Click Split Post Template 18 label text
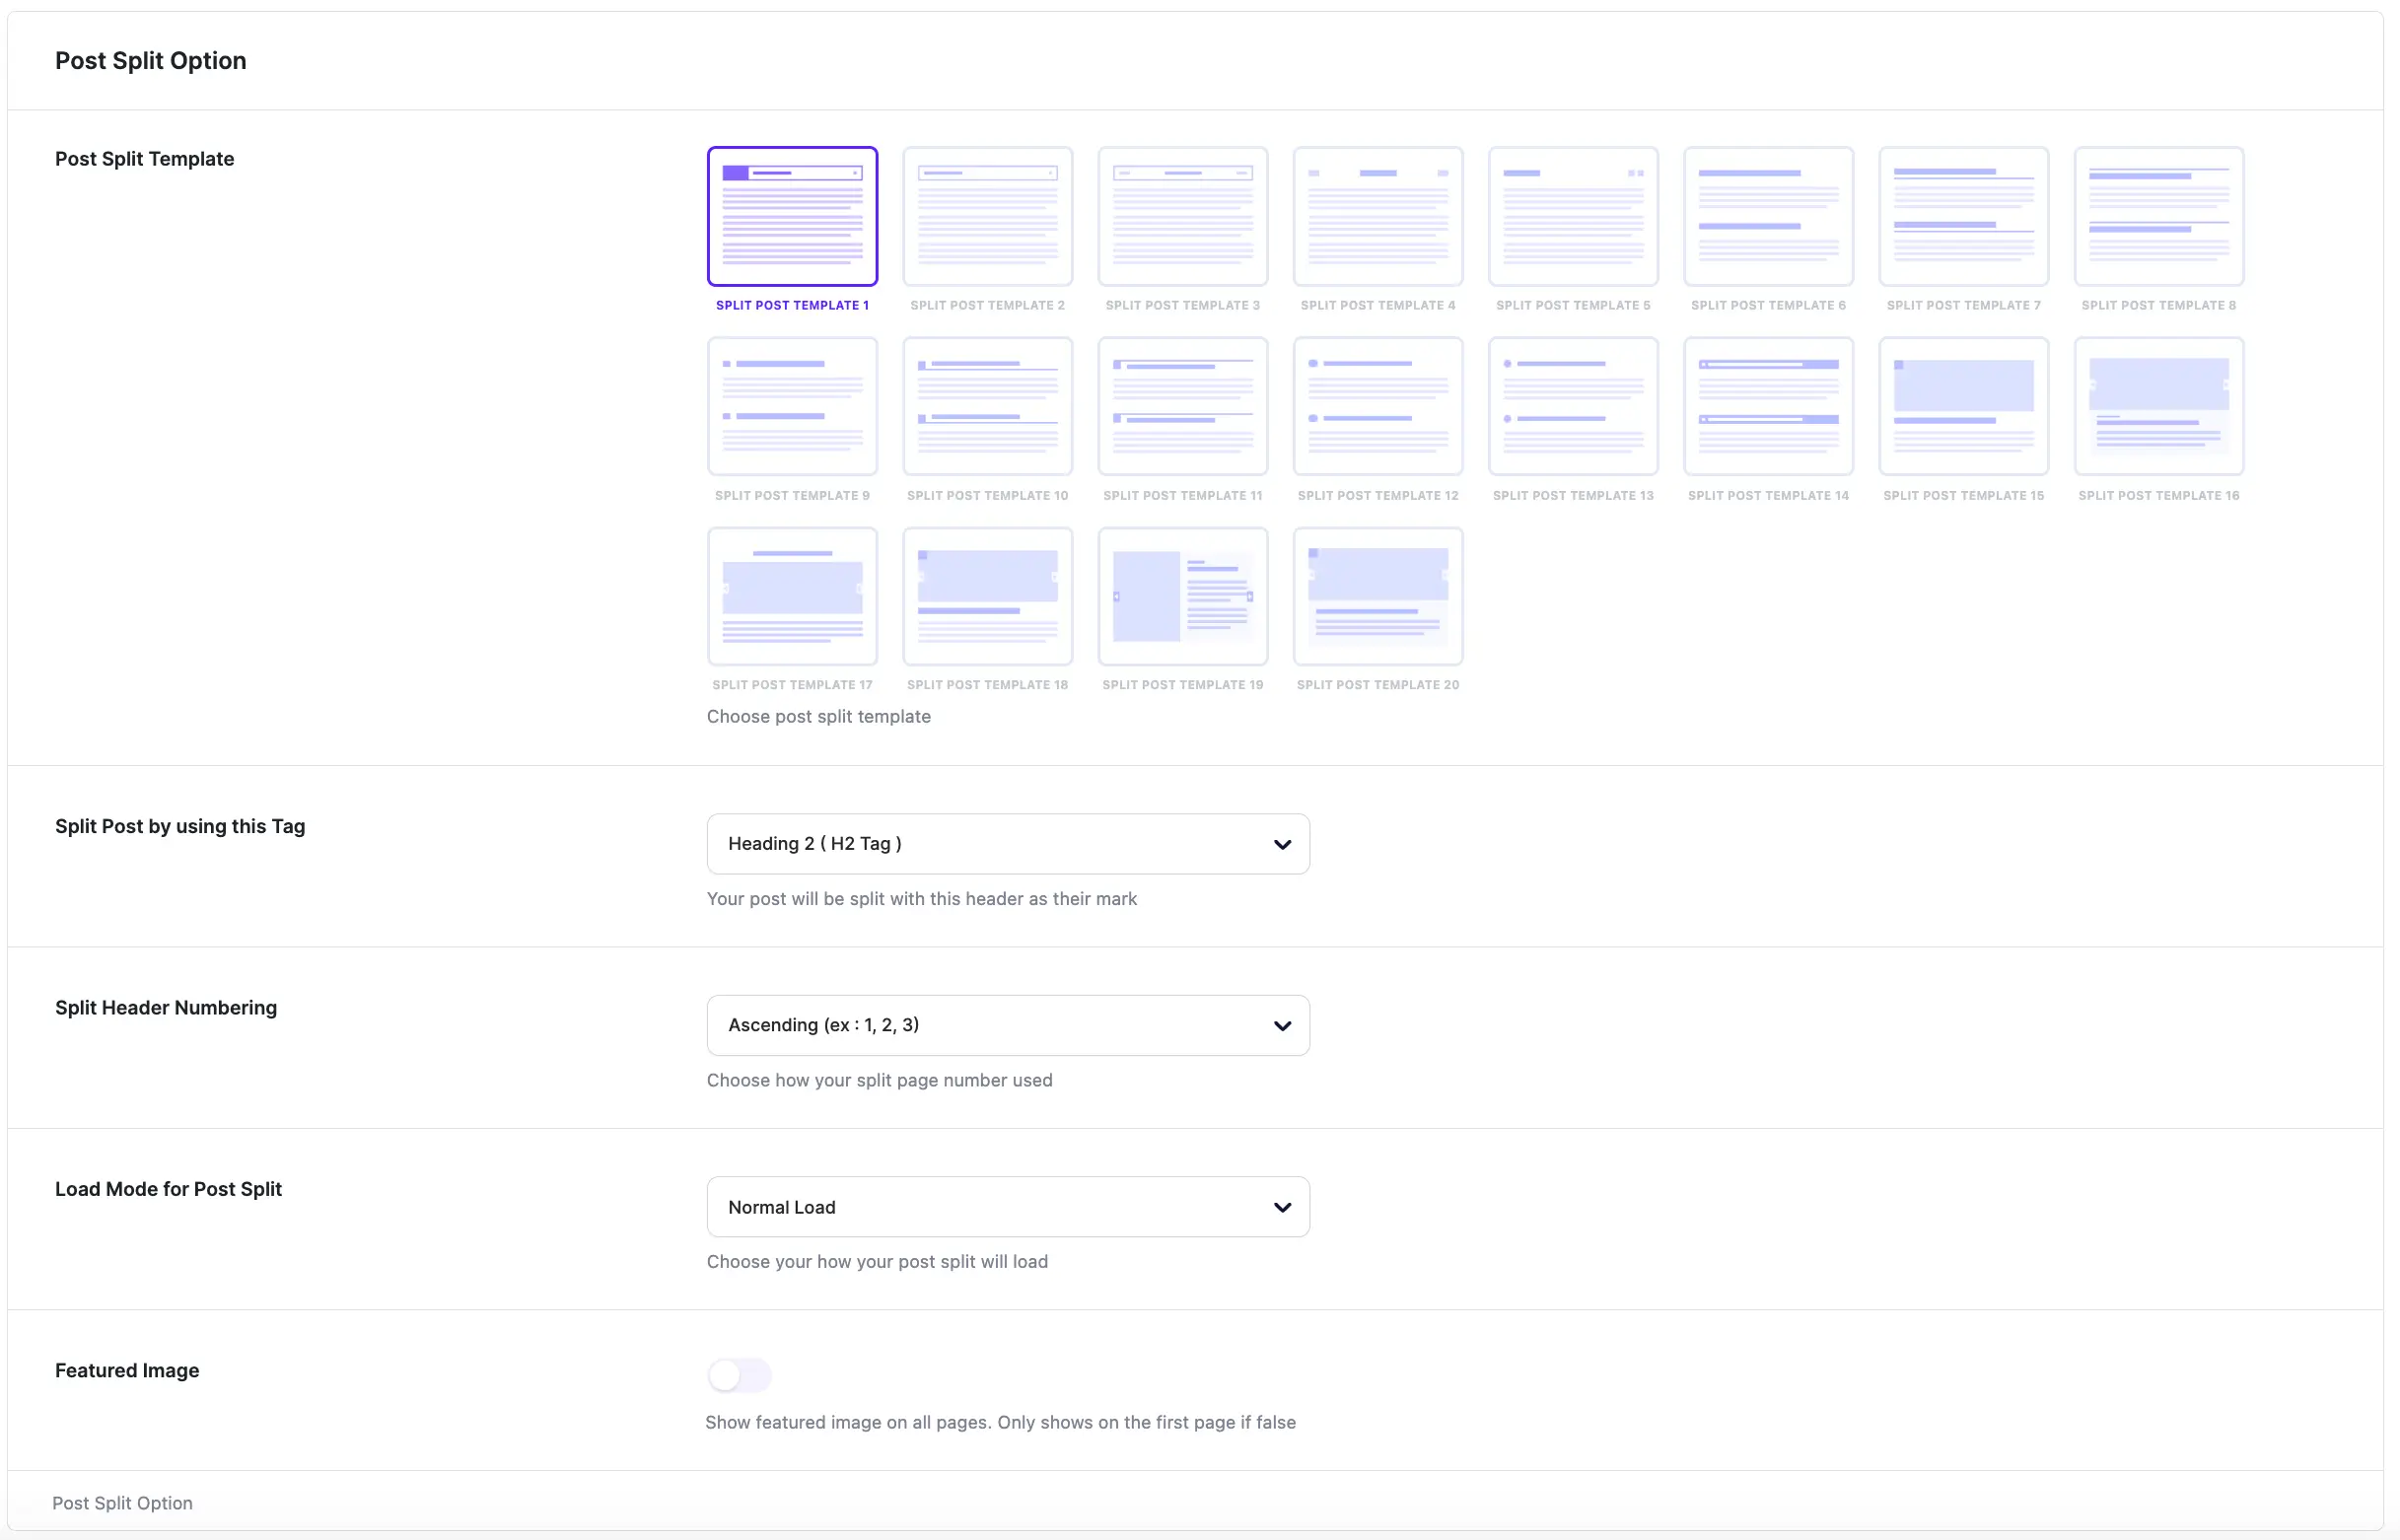The width and height of the screenshot is (2400, 1540). (x=987, y=685)
